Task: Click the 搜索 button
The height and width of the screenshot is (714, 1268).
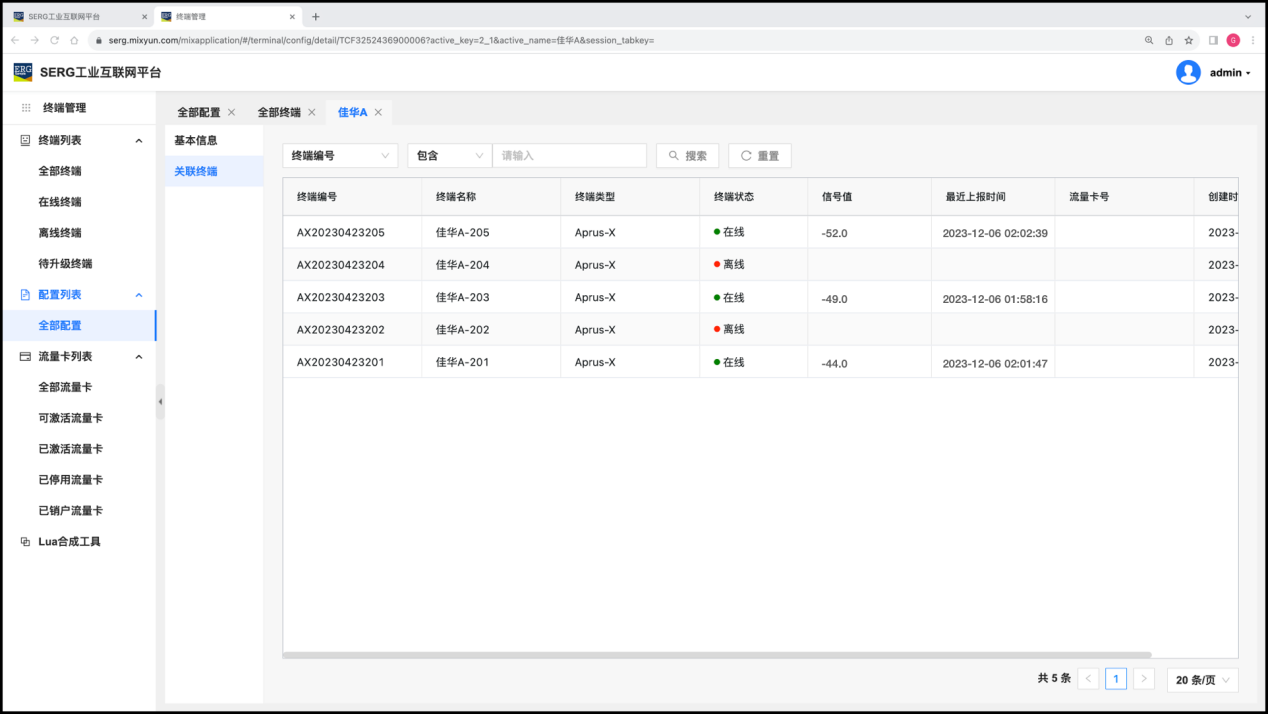Action: [x=687, y=156]
